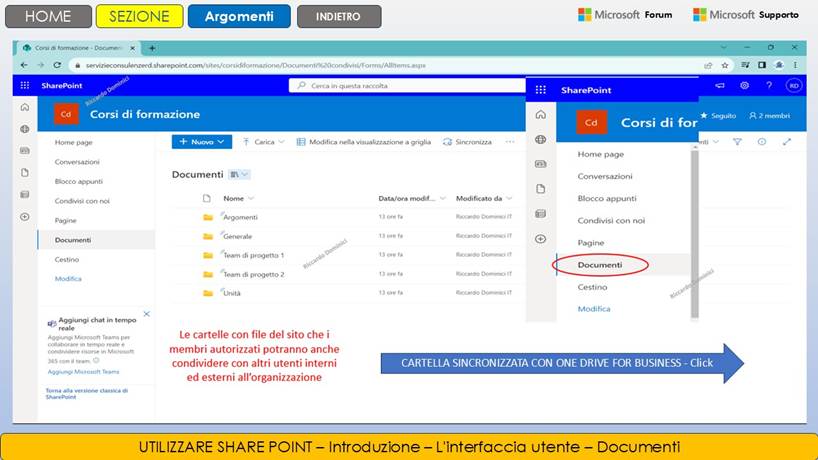Open the app launcher waffle in the enlarged inset
Screen dimensions: 818x460
click(x=540, y=90)
